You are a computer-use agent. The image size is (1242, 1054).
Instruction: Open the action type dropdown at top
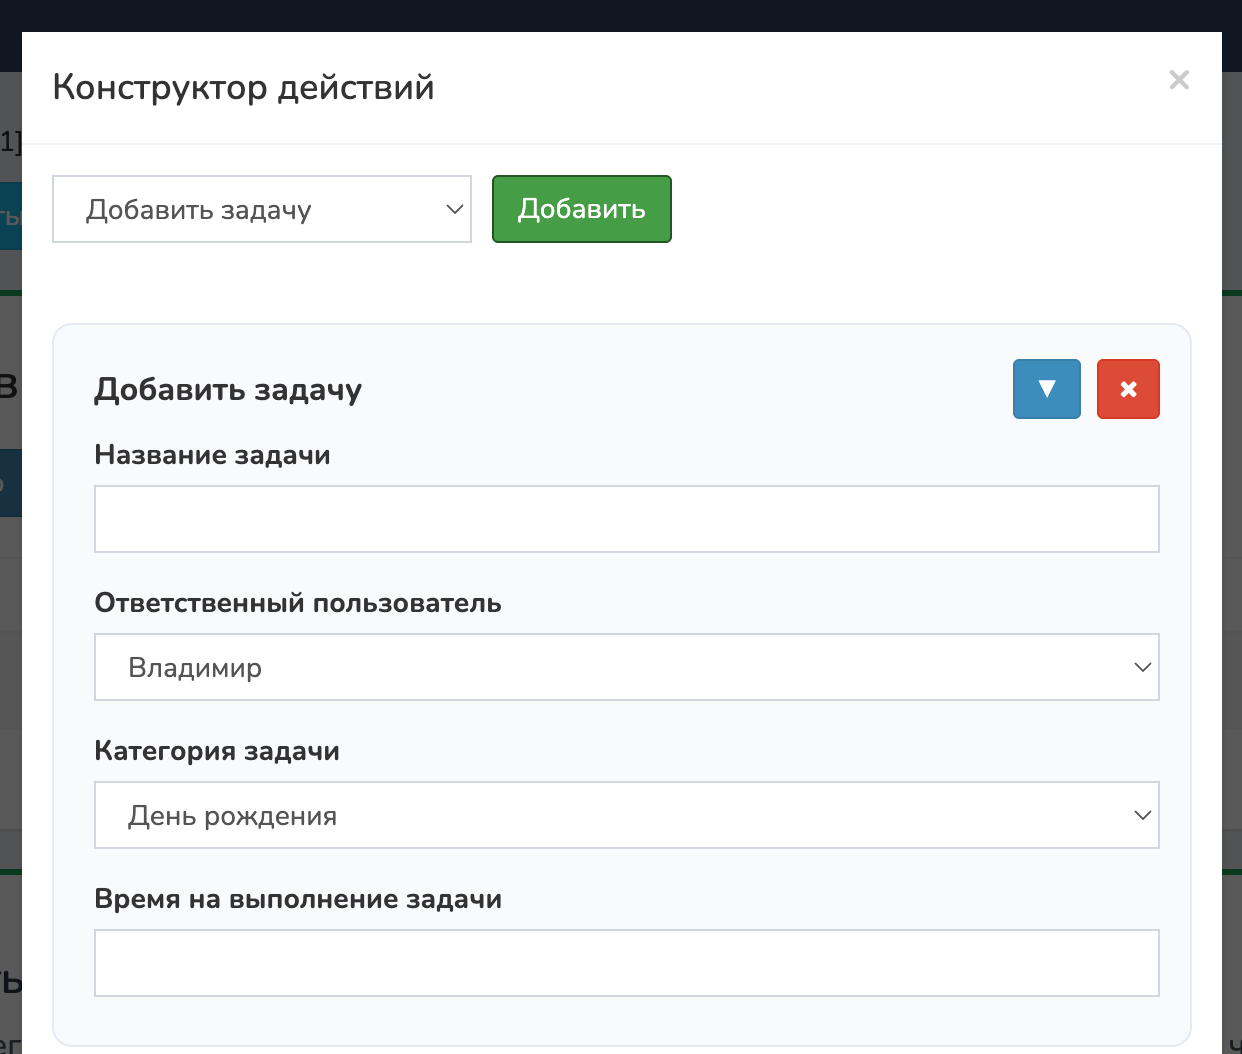(x=261, y=209)
